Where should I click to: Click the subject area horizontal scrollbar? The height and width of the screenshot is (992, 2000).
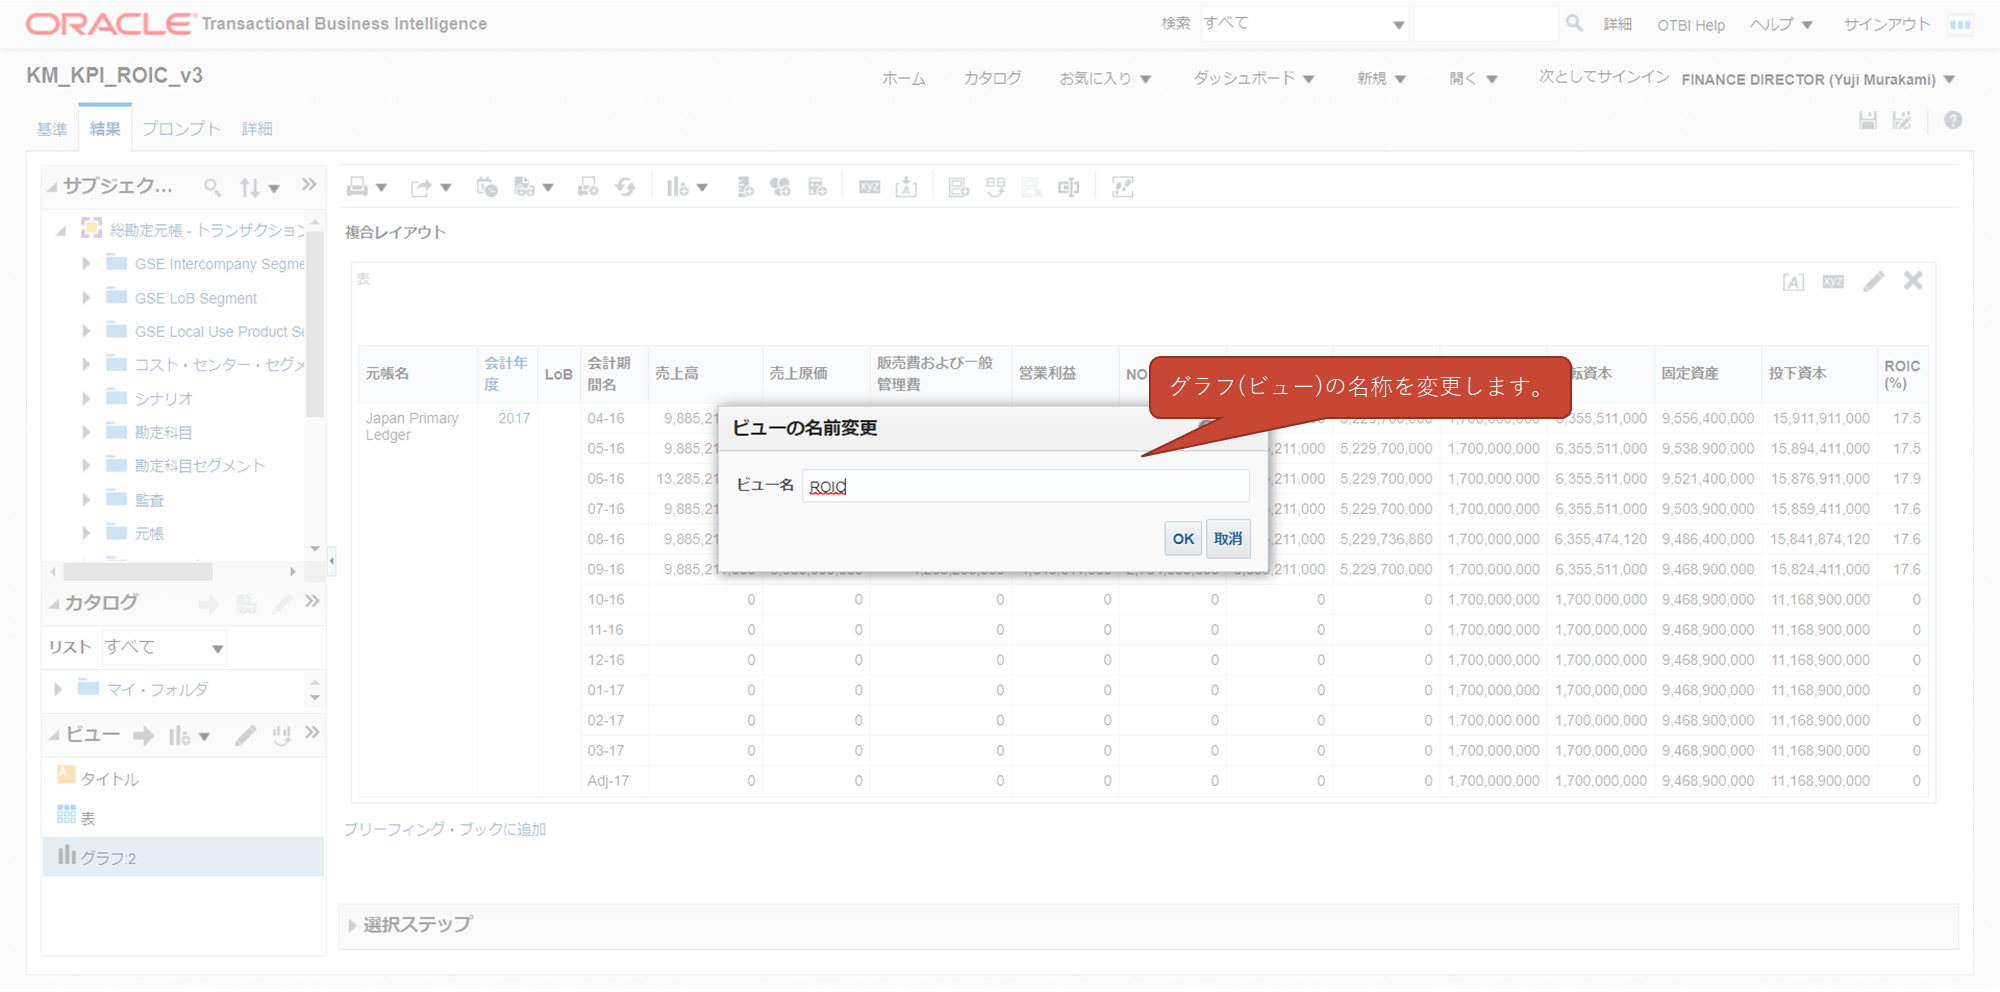point(137,572)
